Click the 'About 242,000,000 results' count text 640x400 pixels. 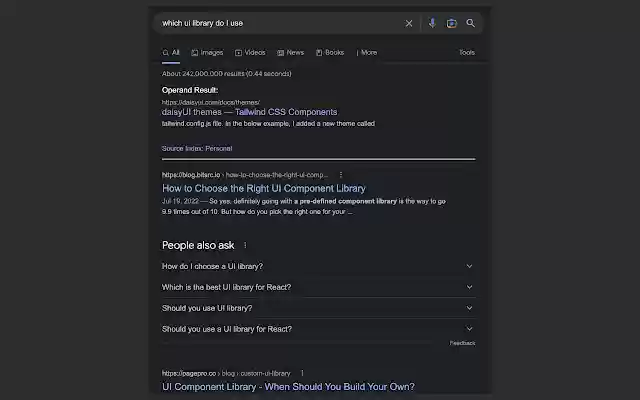point(227,74)
